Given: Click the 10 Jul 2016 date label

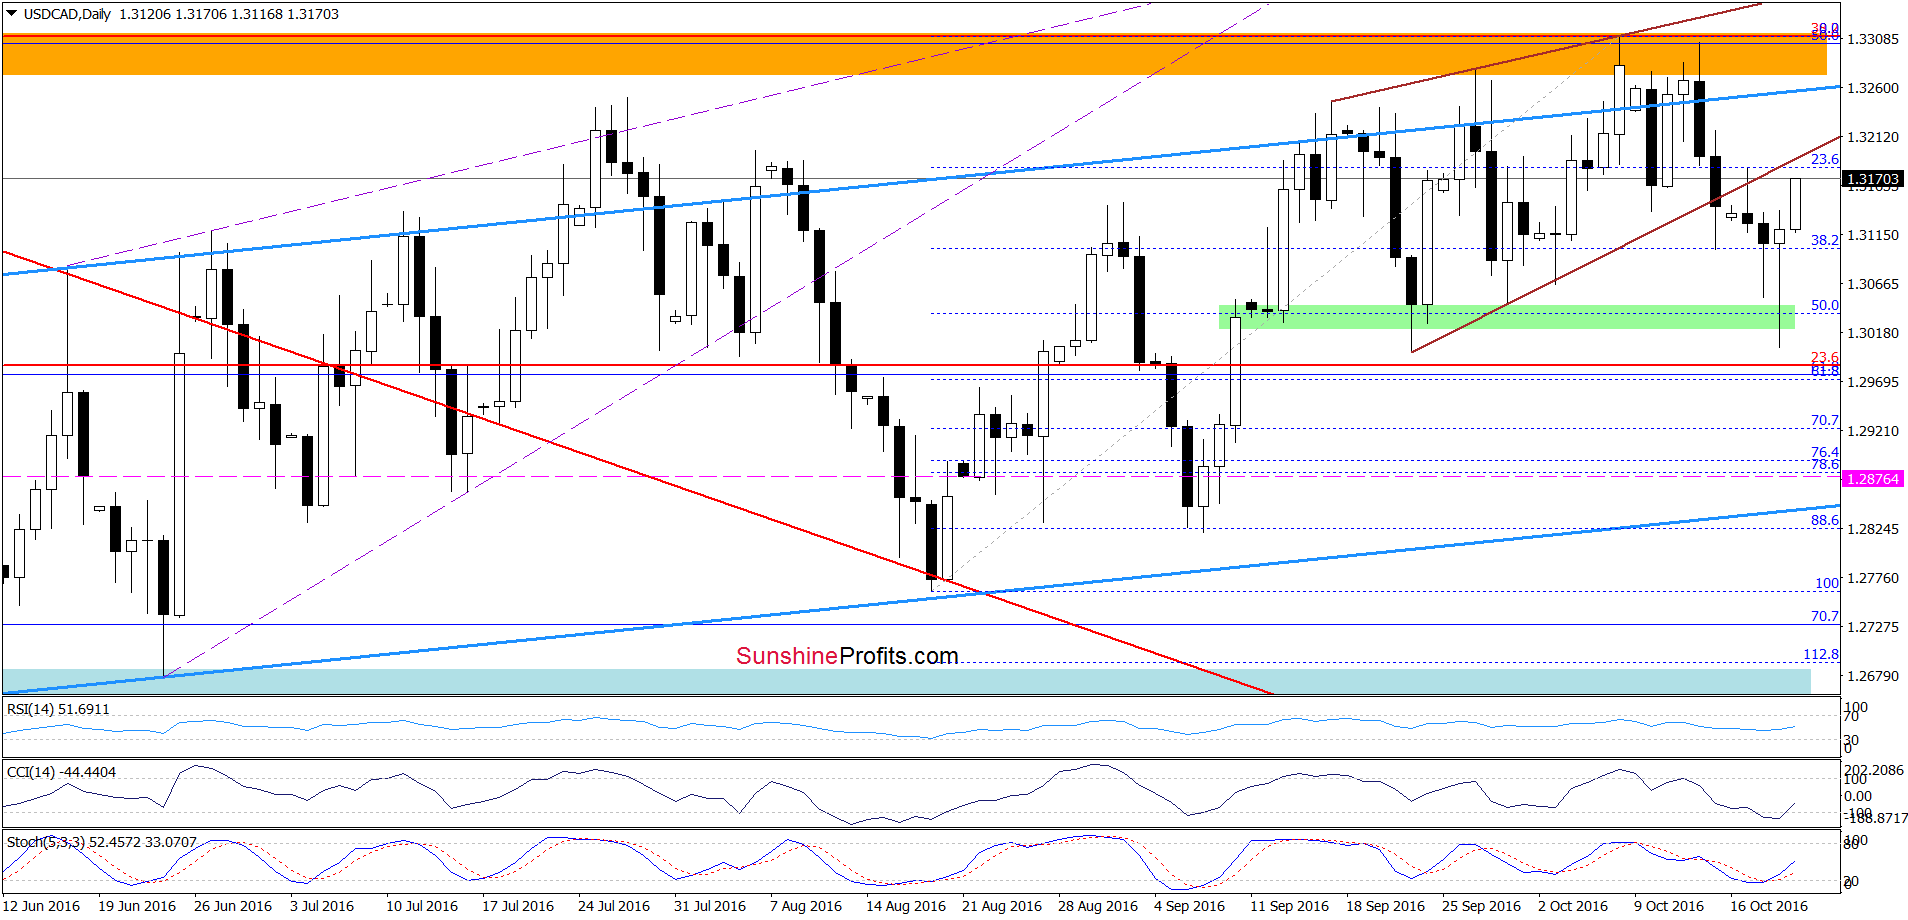Looking at the screenshot, I should 422,906.
